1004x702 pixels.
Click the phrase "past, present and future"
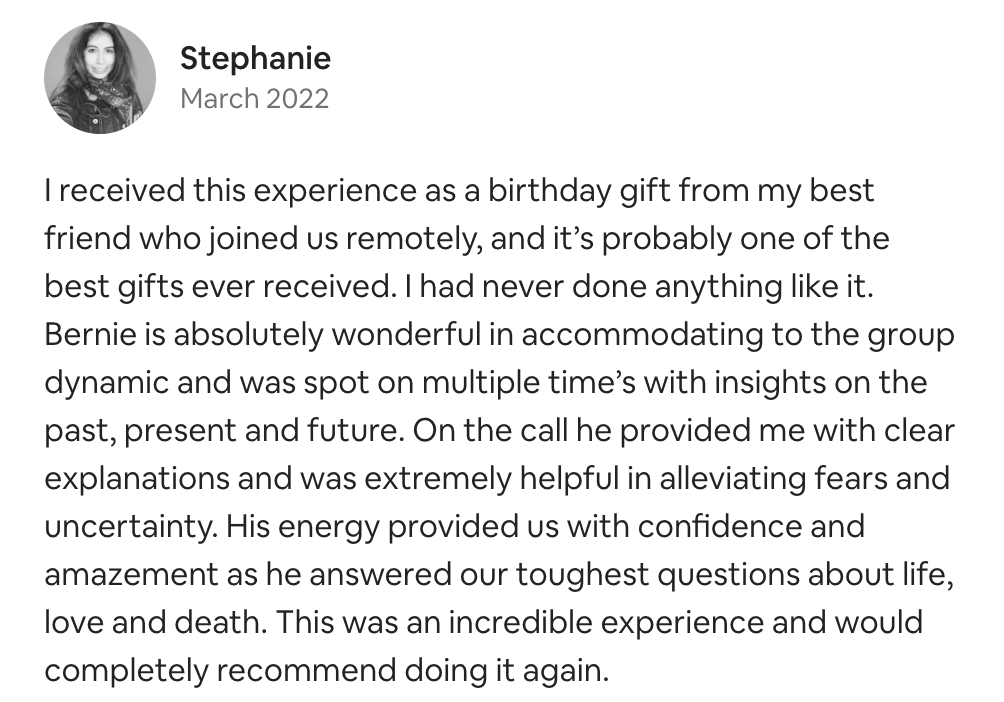tap(221, 431)
